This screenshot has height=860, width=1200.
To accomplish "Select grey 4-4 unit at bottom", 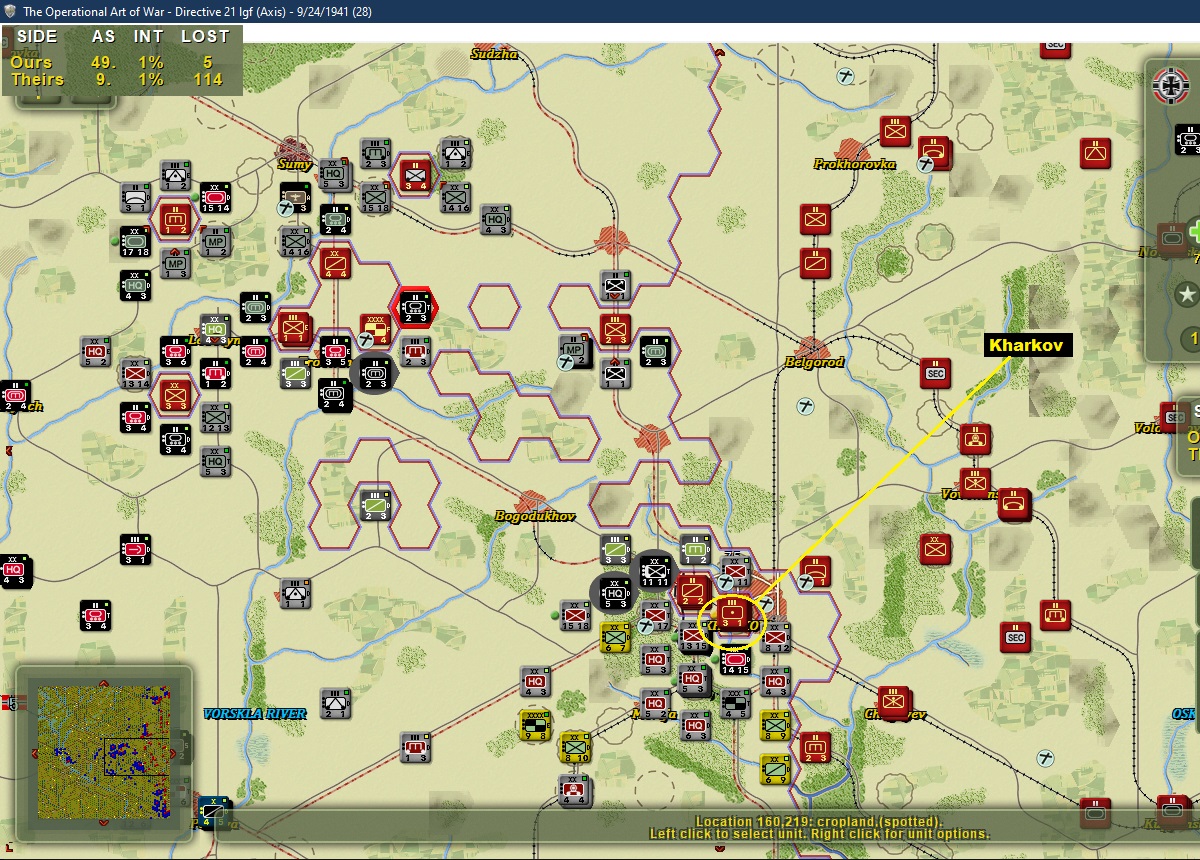I will [x=574, y=791].
